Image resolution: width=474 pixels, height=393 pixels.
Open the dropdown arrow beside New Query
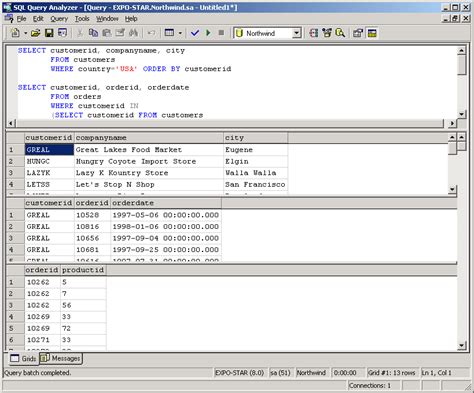coord(25,33)
